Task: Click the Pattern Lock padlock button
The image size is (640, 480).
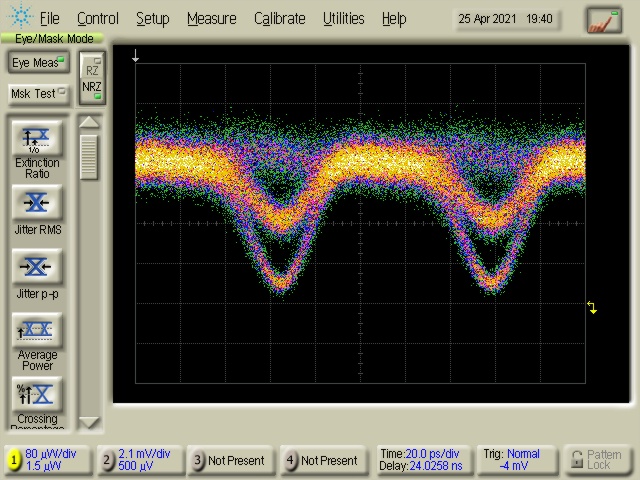Action: (x=597, y=460)
